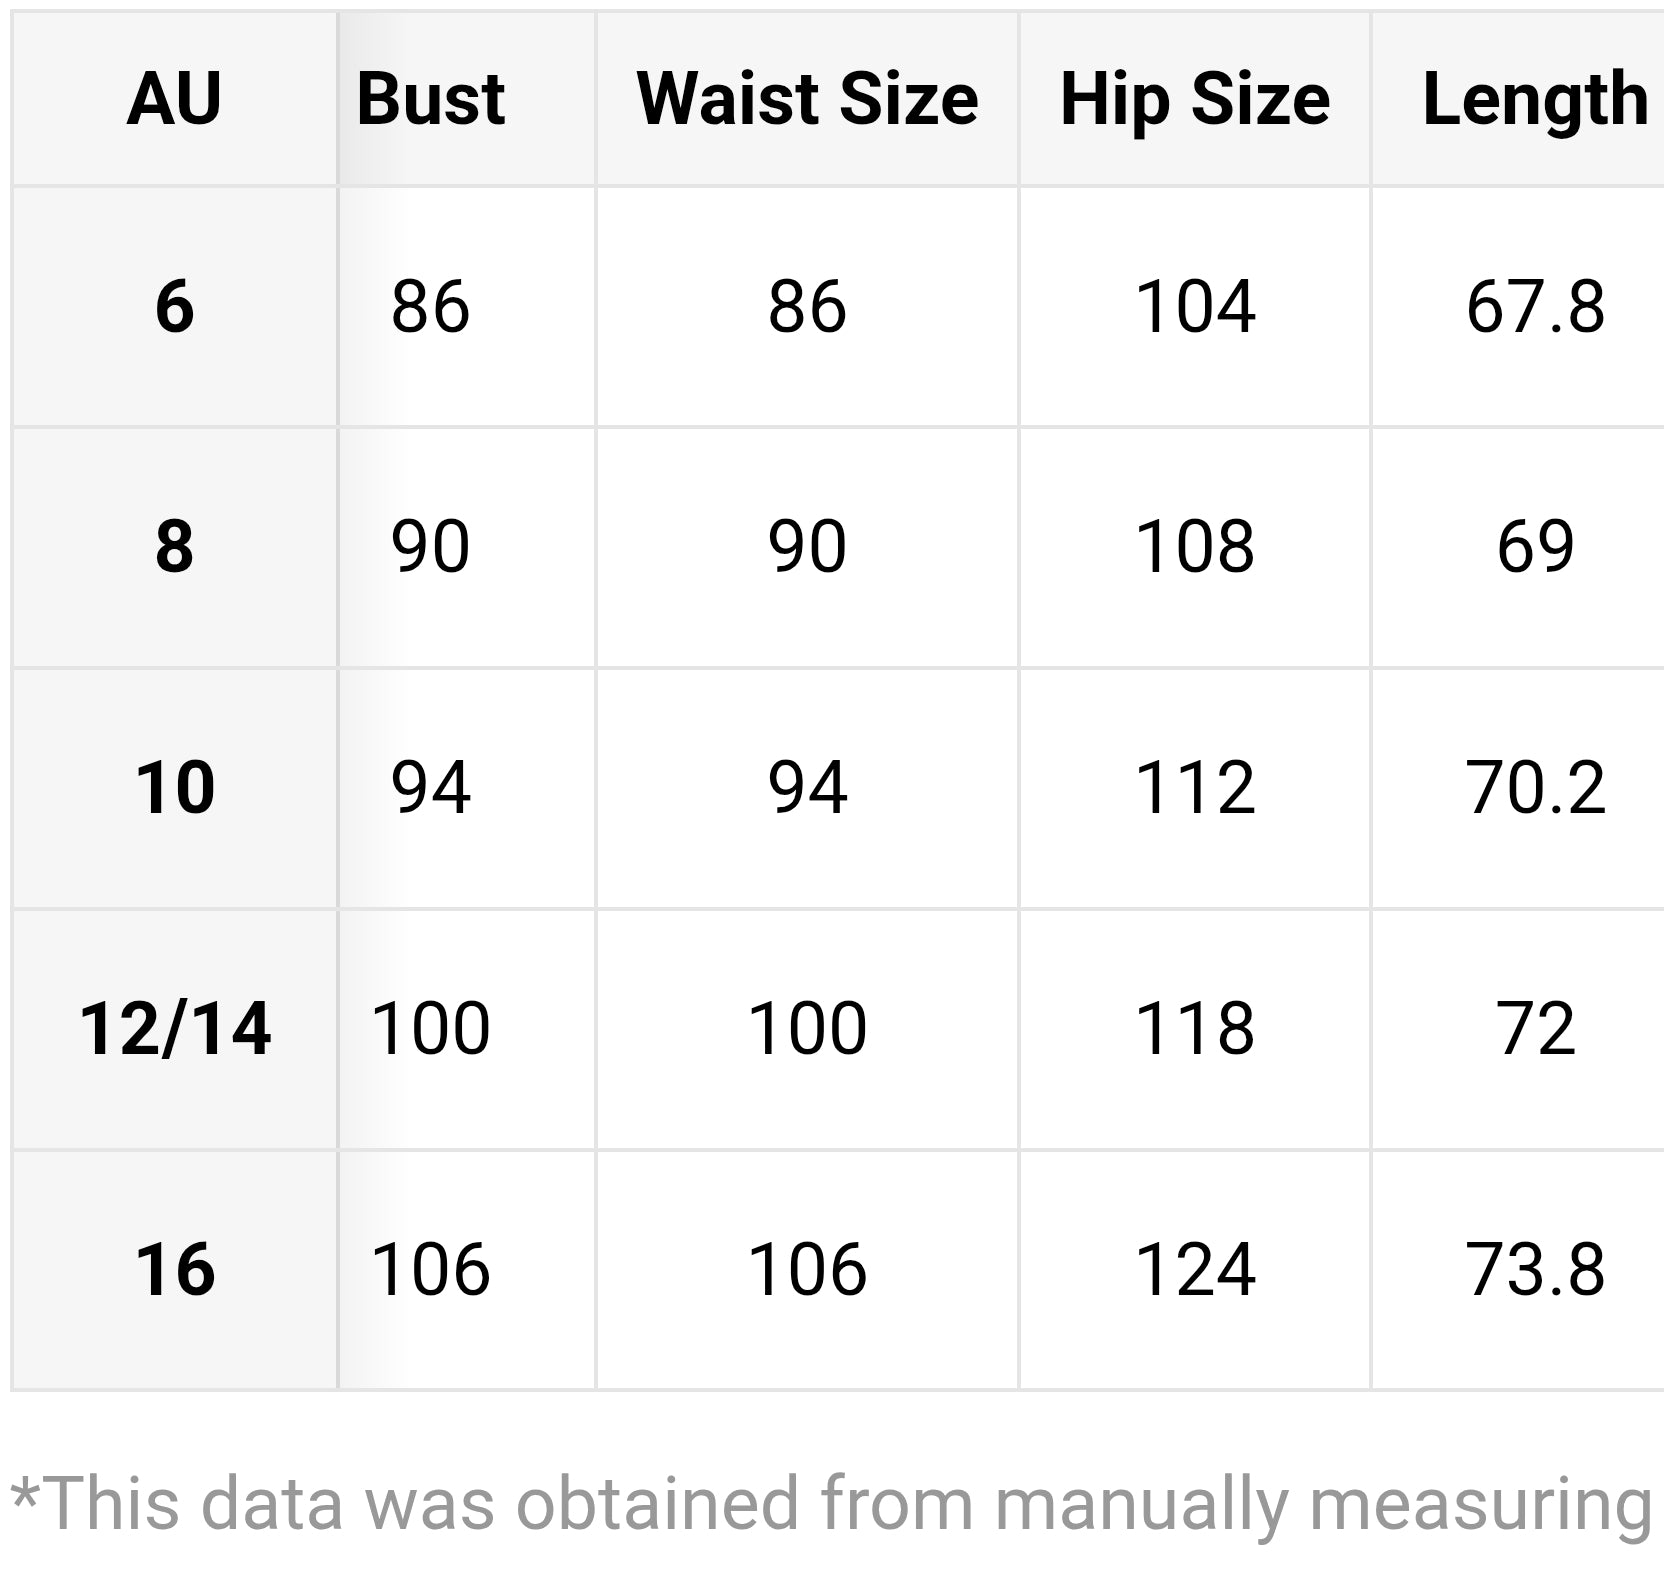Click the 112 hip size cell

click(x=1195, y=788)
